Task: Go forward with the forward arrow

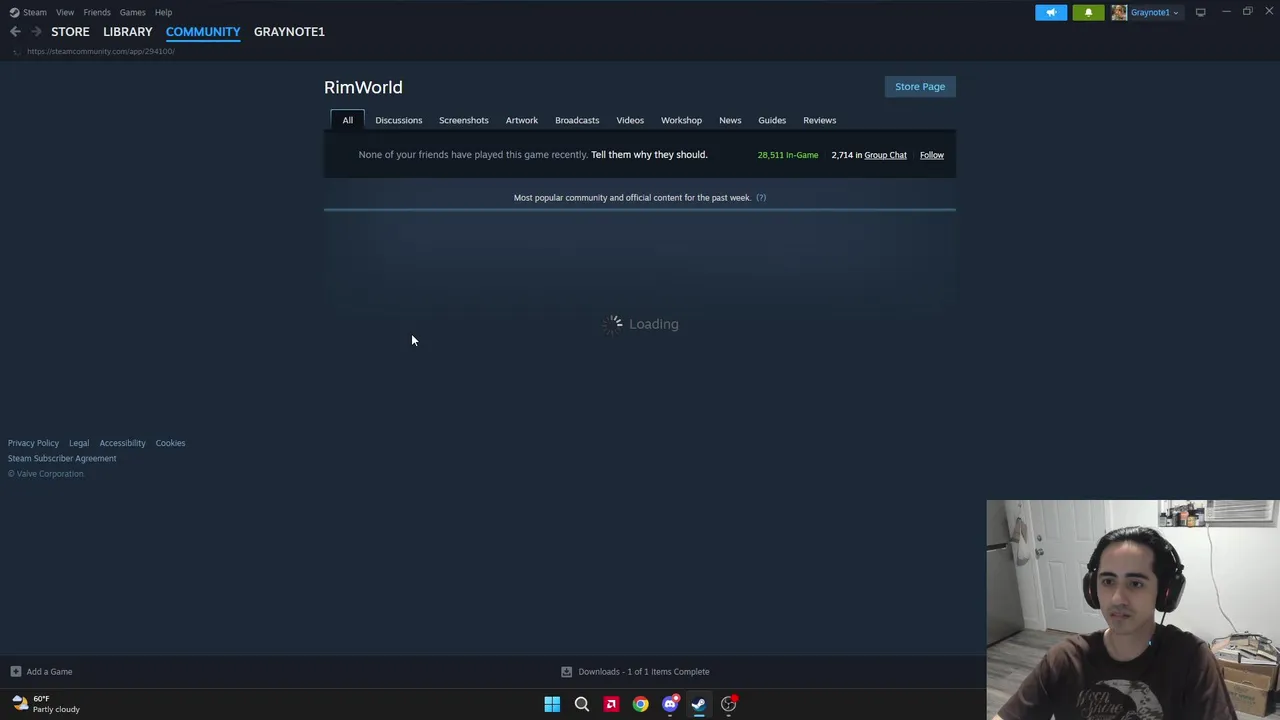Action: (36, 32)
